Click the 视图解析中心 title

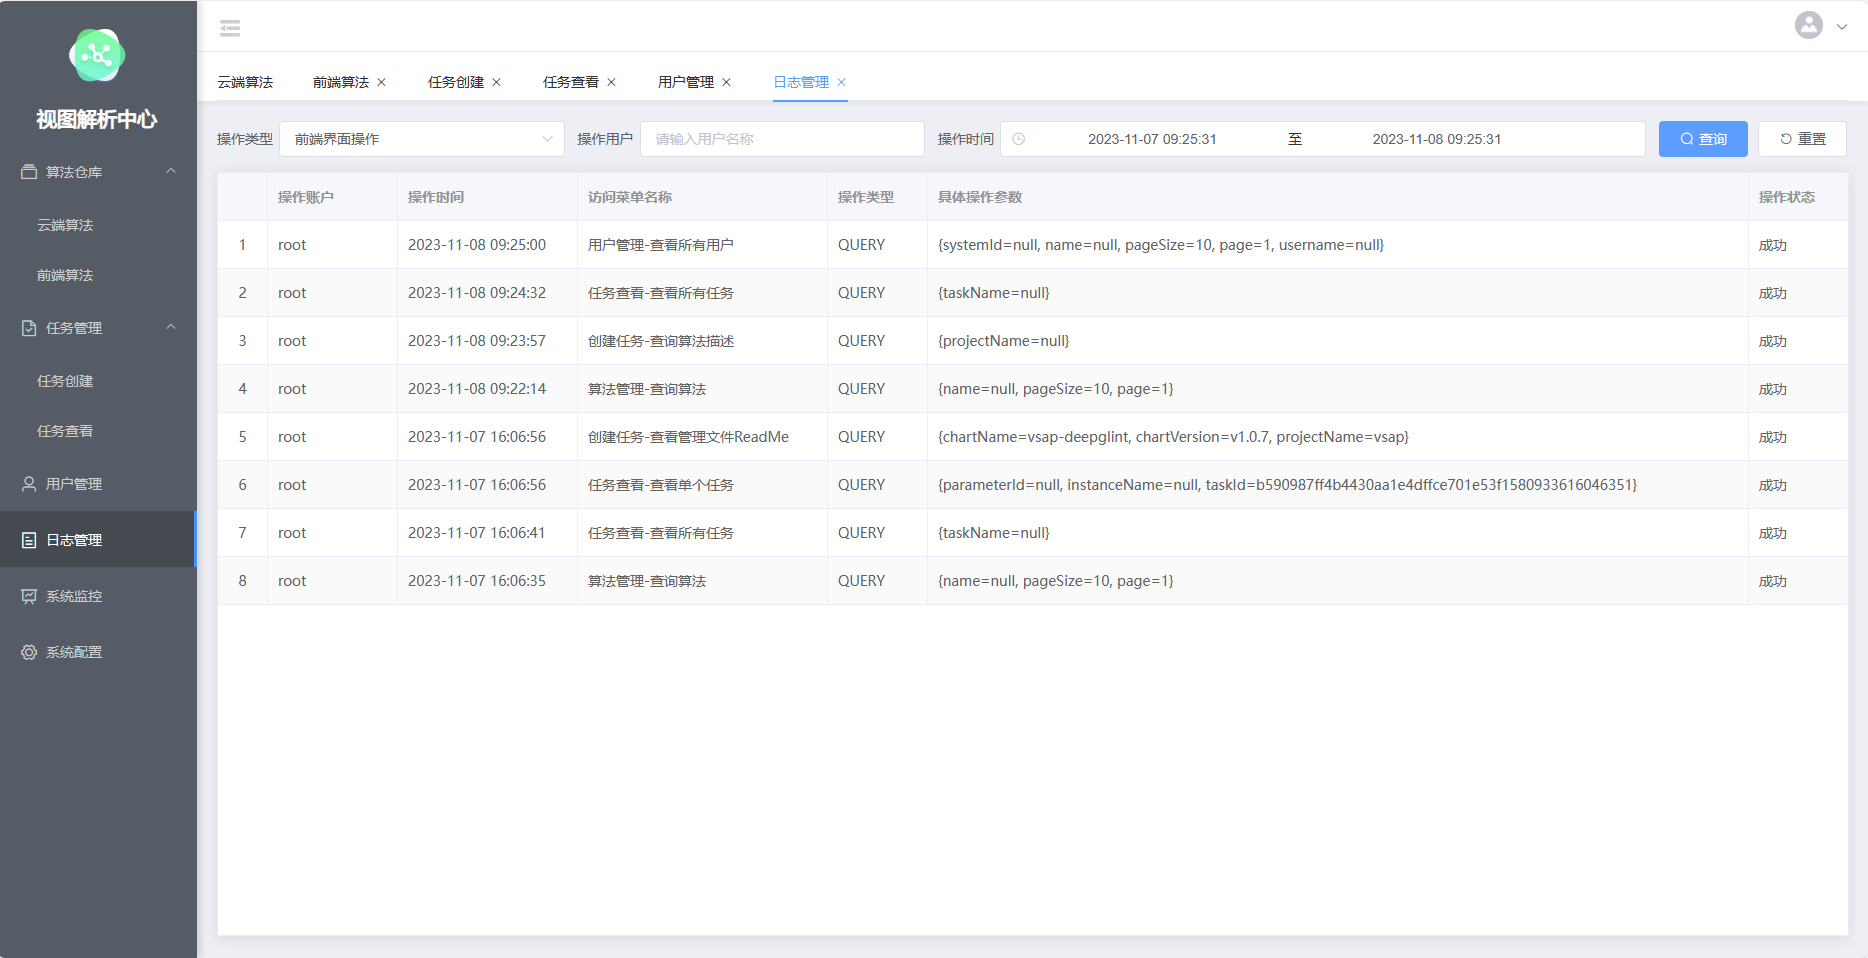(x=97, y=119)
